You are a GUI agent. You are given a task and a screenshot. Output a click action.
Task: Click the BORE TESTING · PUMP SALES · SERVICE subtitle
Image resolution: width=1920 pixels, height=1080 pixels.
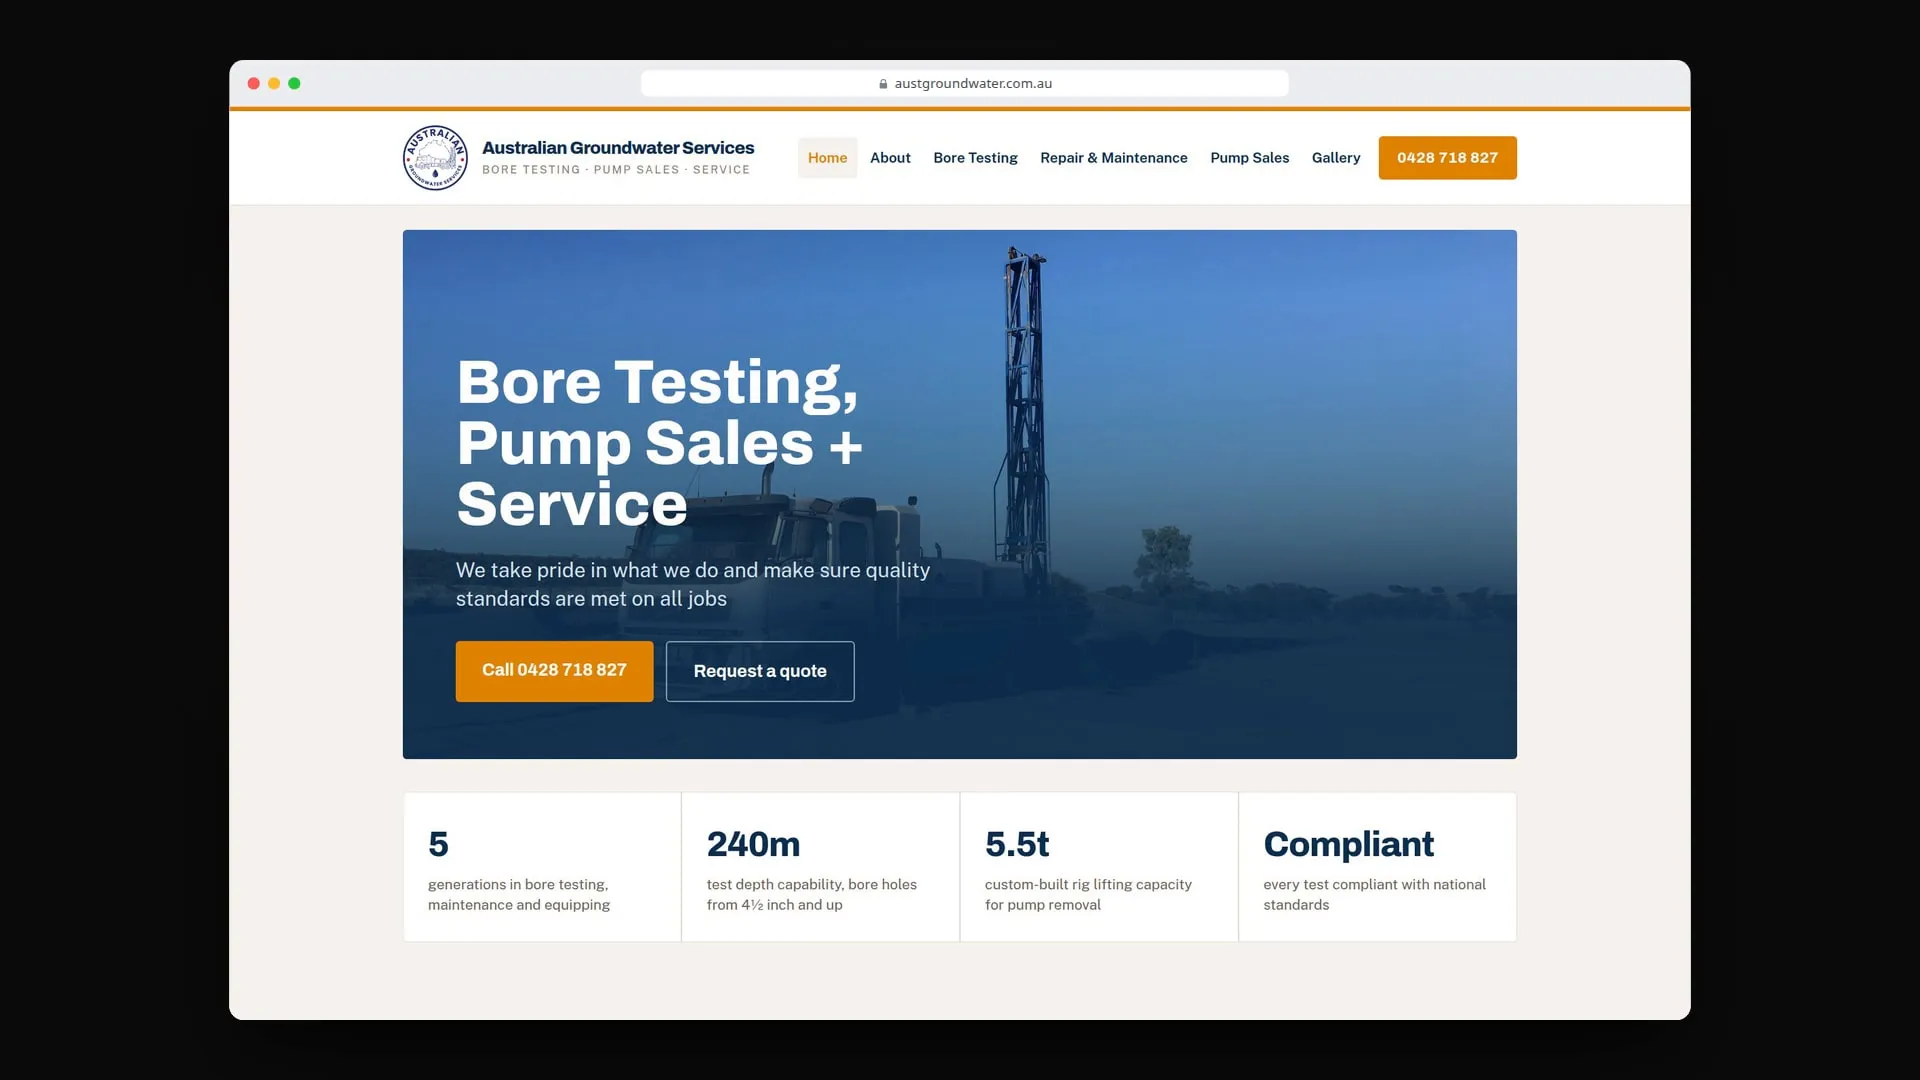tap(616, 170)
